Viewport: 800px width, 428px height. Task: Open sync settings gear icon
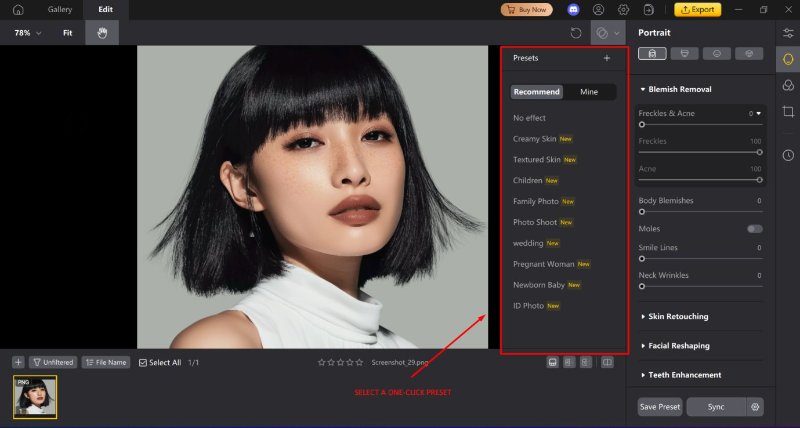755,407
